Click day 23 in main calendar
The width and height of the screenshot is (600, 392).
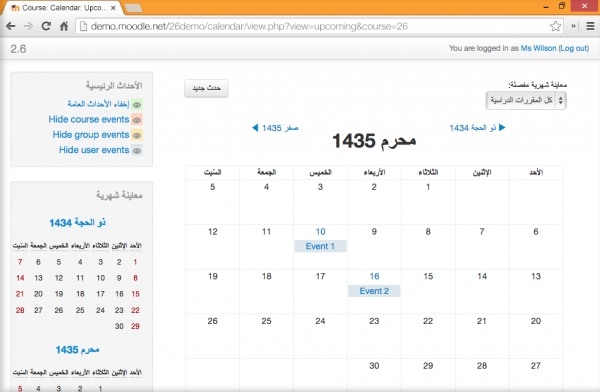click(x=374, y=321)
